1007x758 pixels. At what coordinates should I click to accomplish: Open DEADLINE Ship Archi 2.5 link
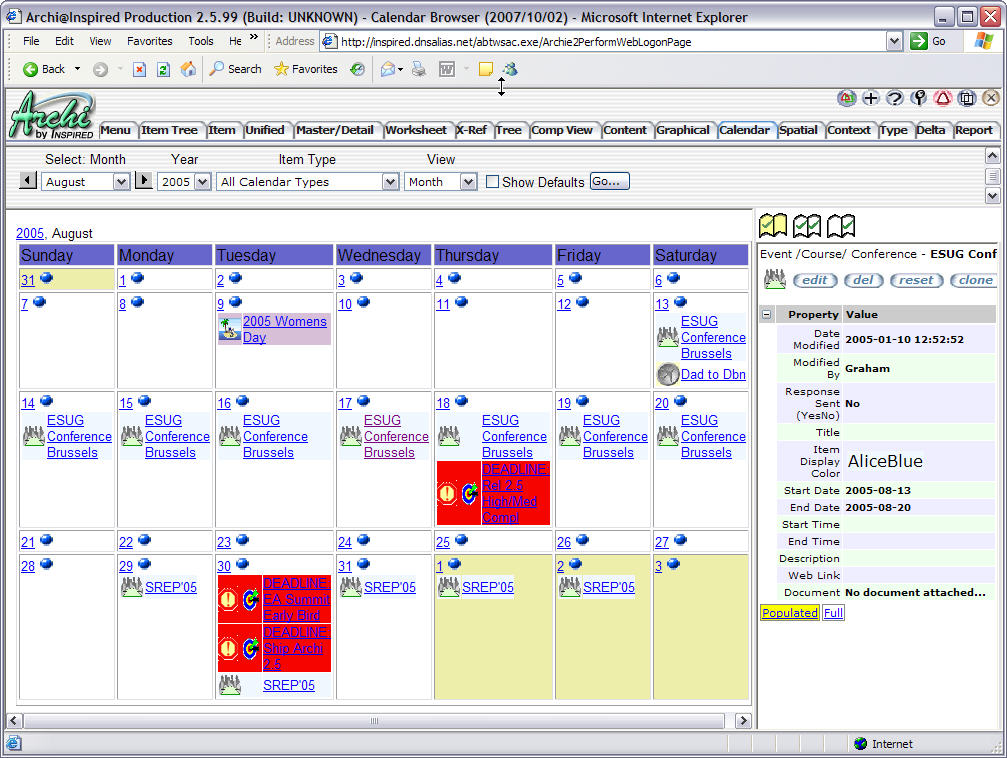(295, 648)
